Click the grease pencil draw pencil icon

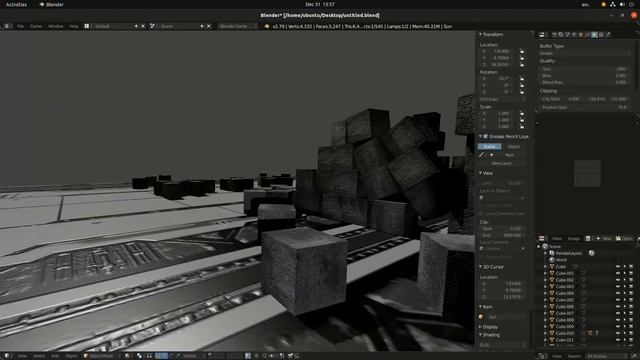point(482,155)
